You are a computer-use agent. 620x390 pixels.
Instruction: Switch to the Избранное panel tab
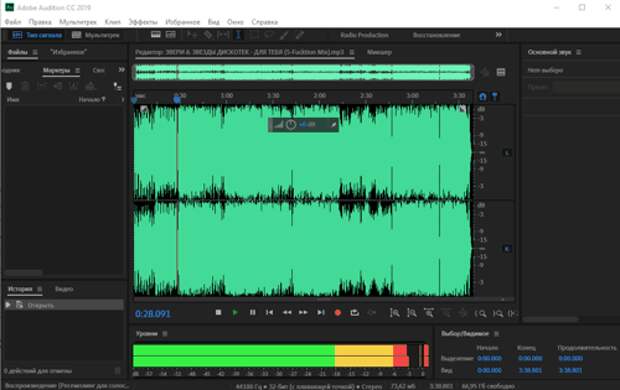68,52
